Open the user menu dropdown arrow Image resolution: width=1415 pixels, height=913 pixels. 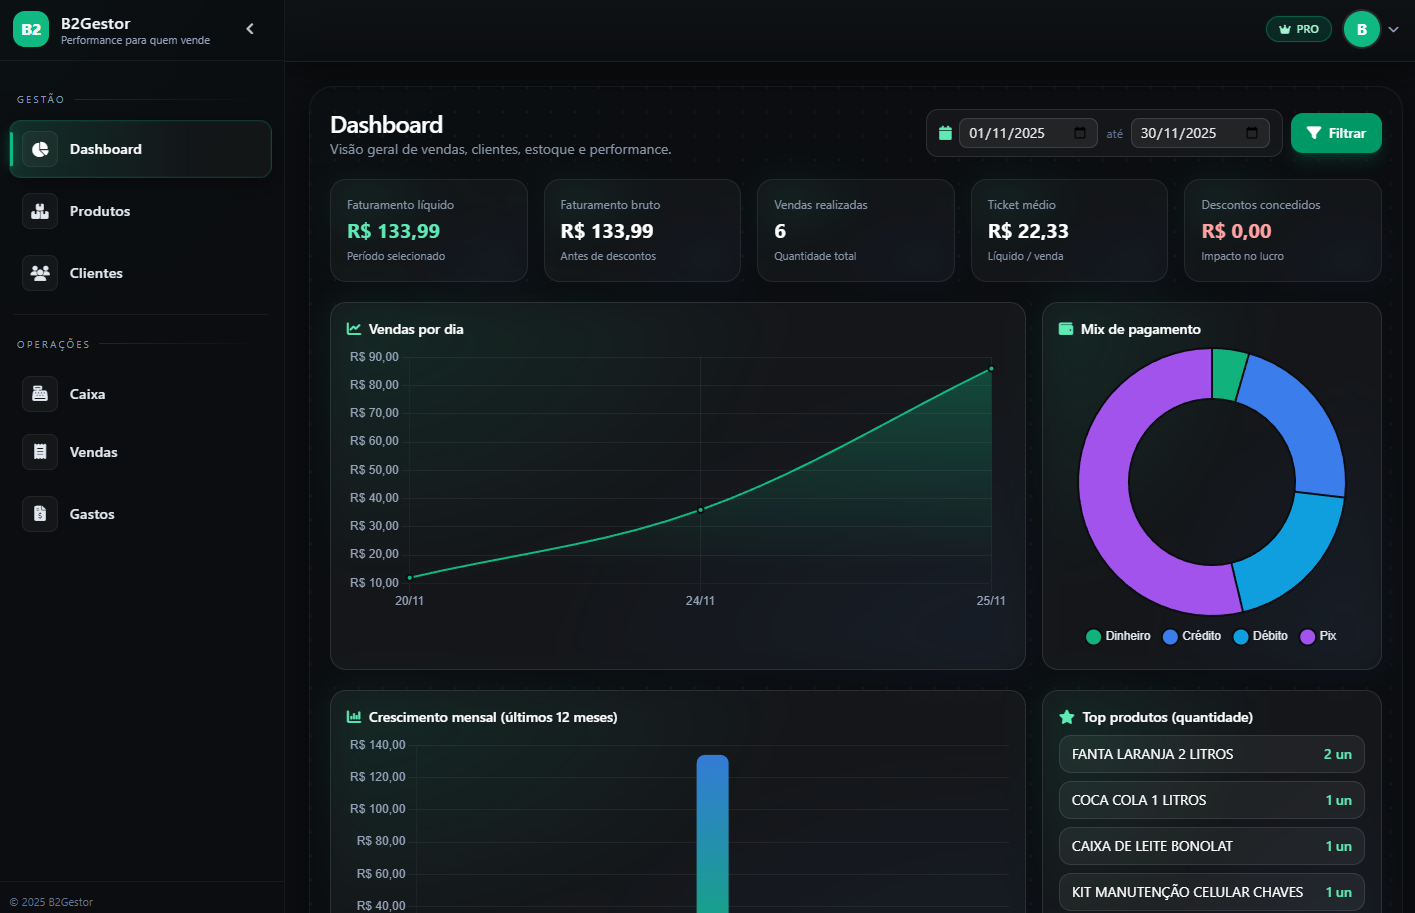point(1393,30)
